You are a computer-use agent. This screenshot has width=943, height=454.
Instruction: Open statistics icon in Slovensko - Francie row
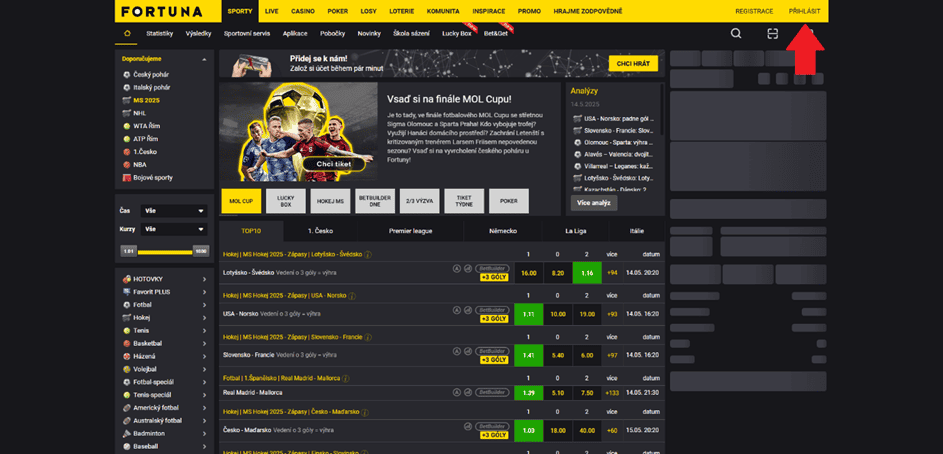[468, 351]
